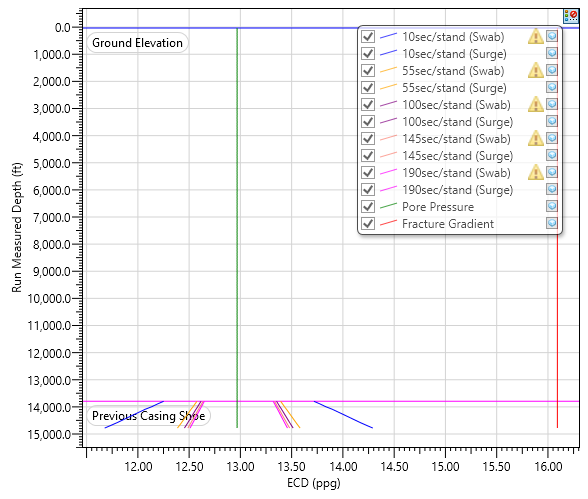Click the 13.00 tick label on ECD axis
Viewport: 588px width, 499px height.
pyautogui.click(x=240, y=467)
